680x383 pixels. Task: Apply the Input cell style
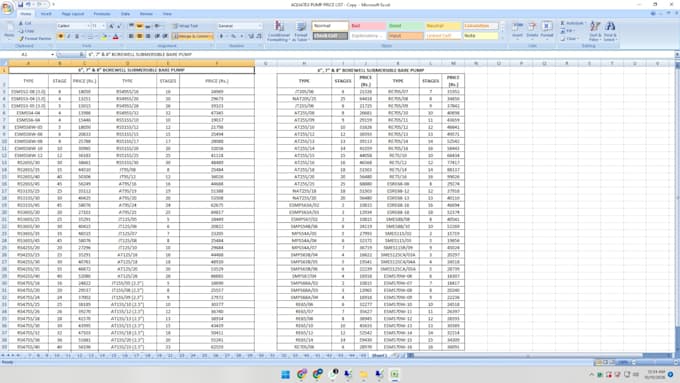(405, 36)
